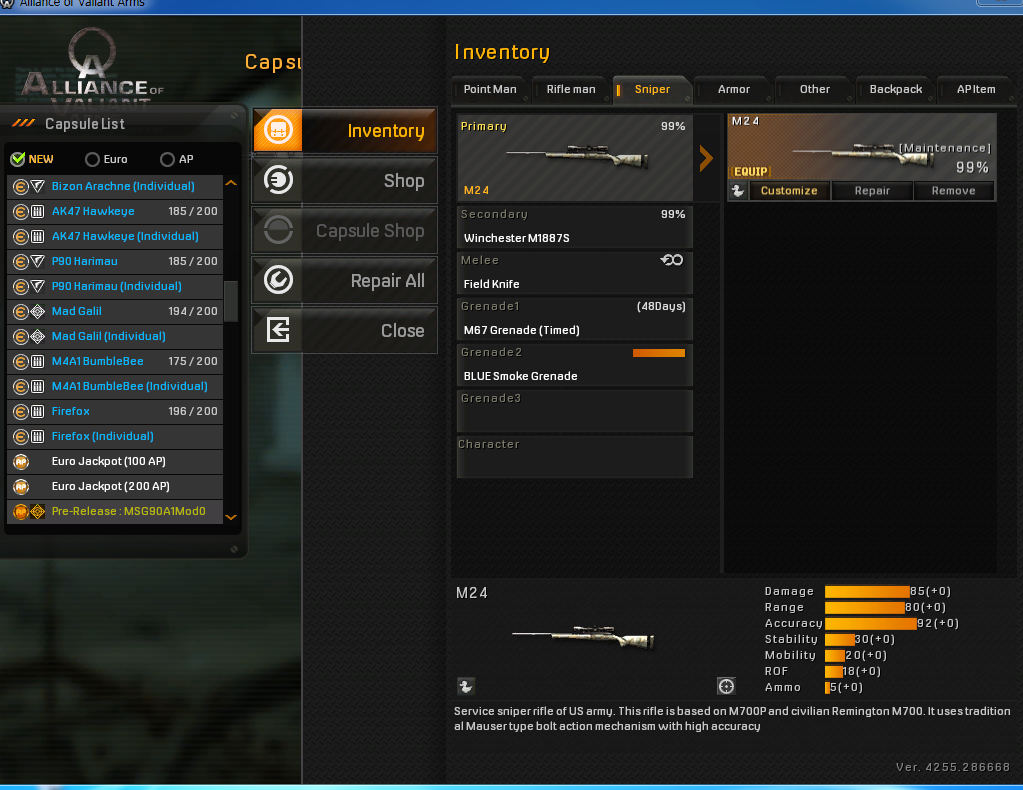Select AK47 Hawkeye 185/200 capsule
The height and width of the screenshot is (790, 1023).
click(x=115, y=211)
